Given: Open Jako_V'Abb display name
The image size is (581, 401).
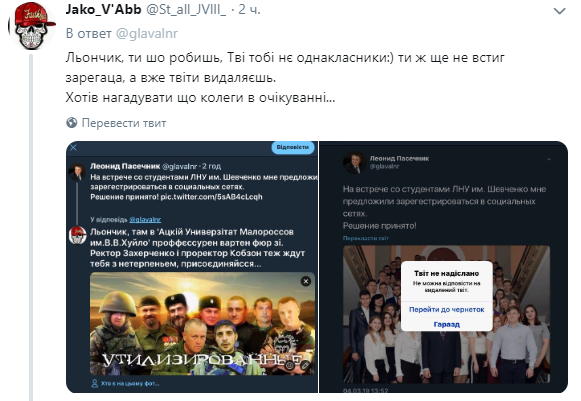Looking at the screenshot, I should [103, 9].
